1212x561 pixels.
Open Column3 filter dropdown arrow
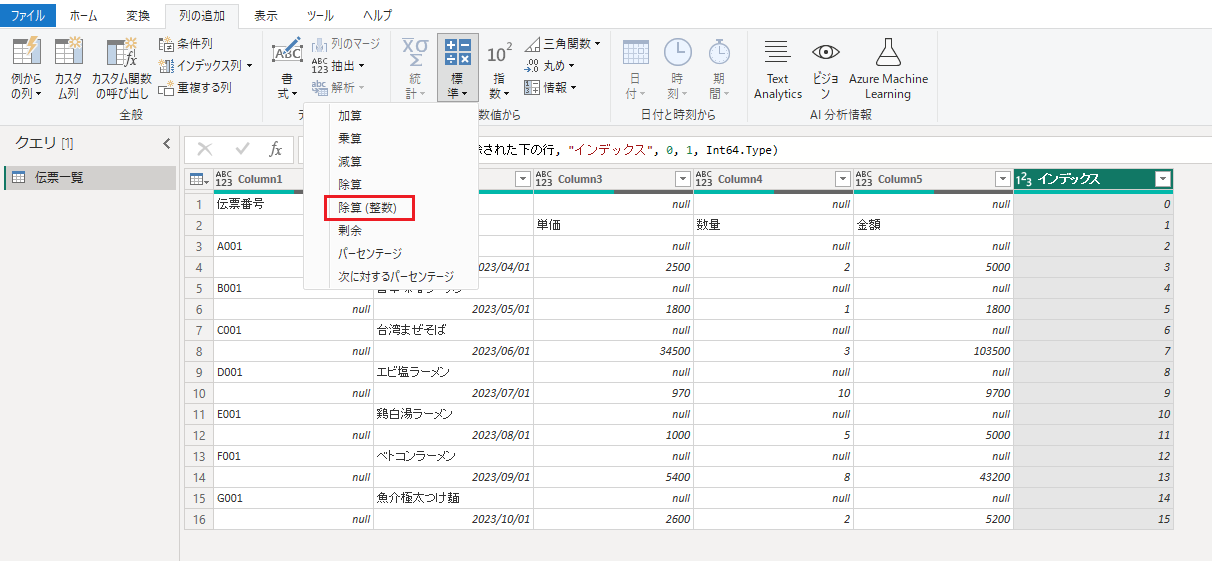[x=682, y=179]
